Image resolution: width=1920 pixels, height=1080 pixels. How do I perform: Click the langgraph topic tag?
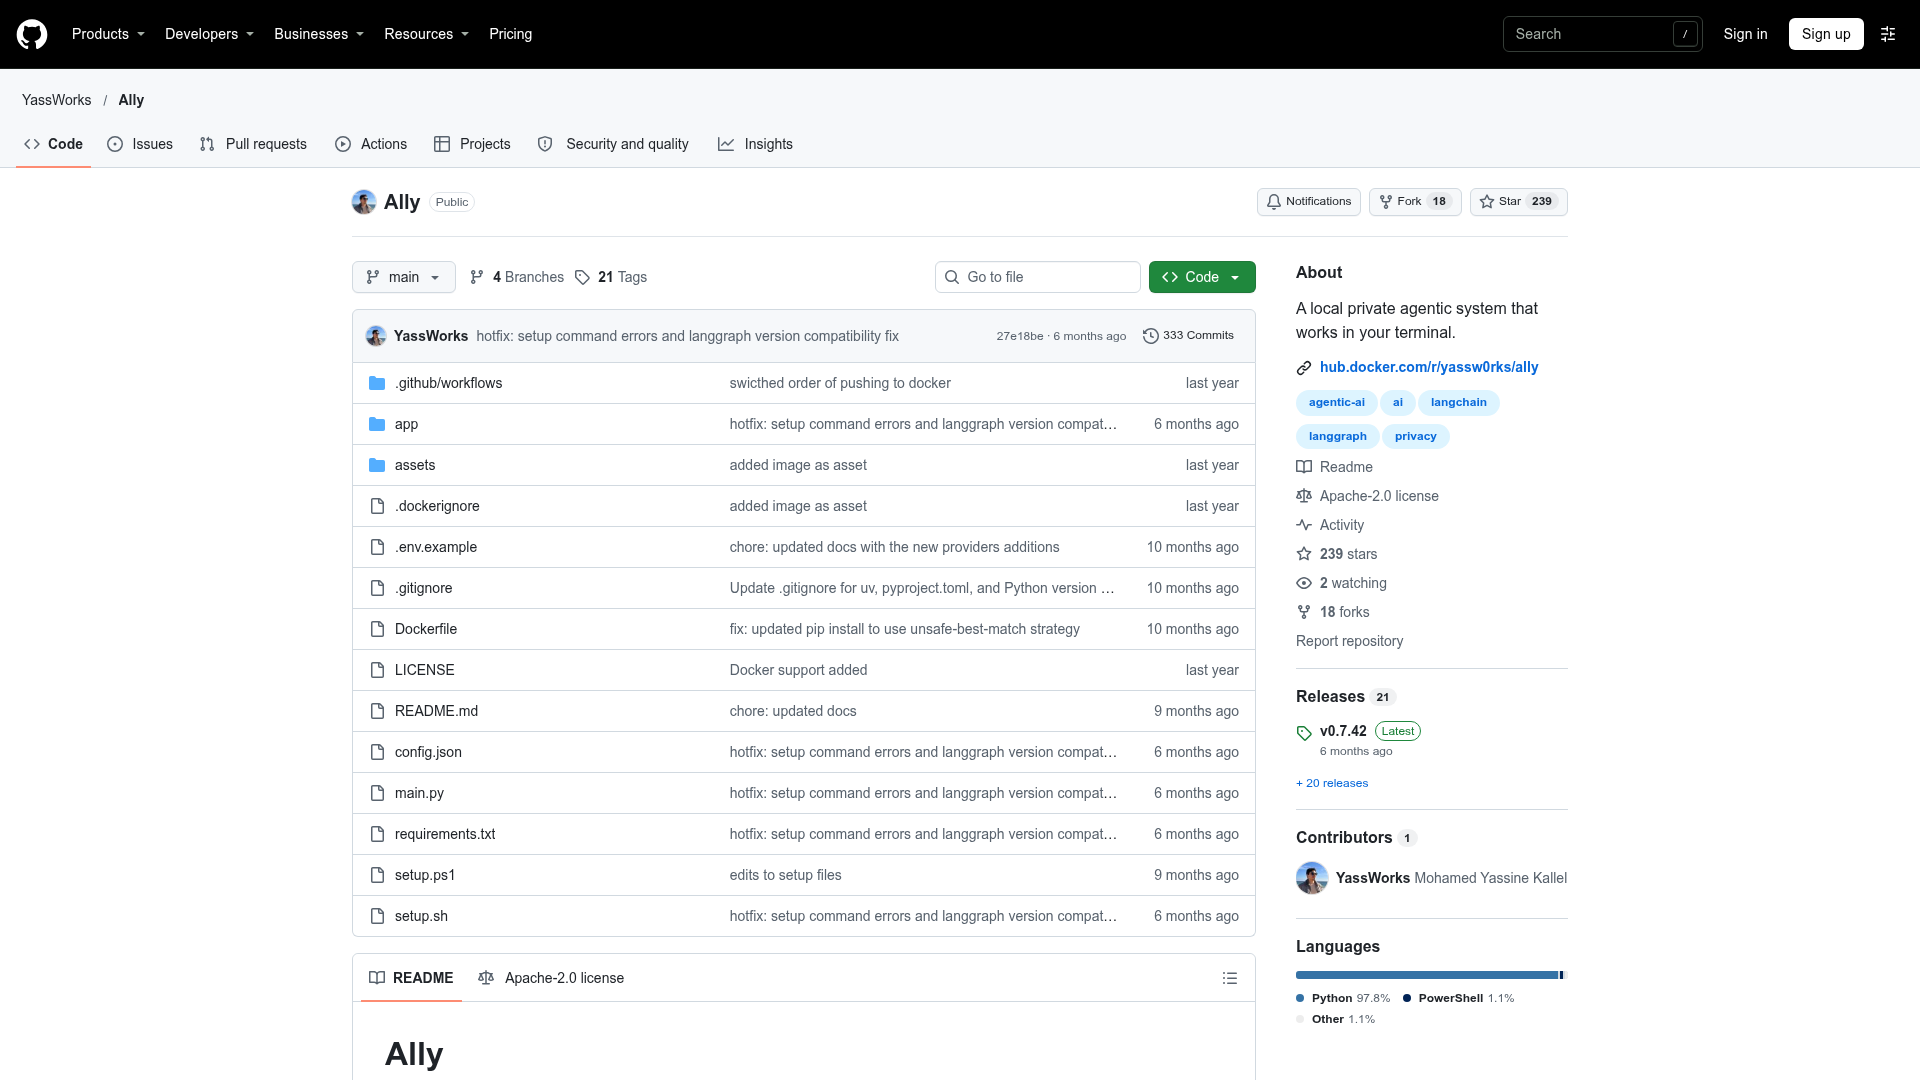pos(1337,436)
